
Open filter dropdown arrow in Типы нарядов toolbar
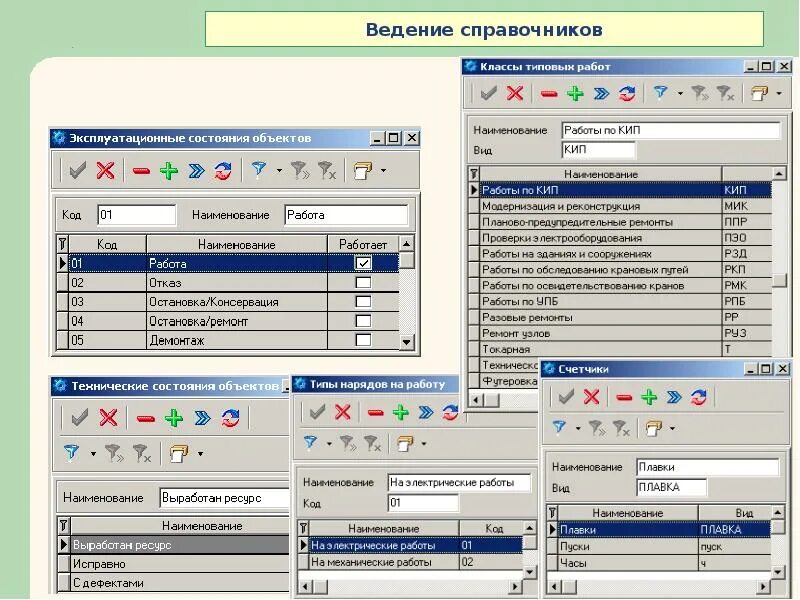coord(329,443)
